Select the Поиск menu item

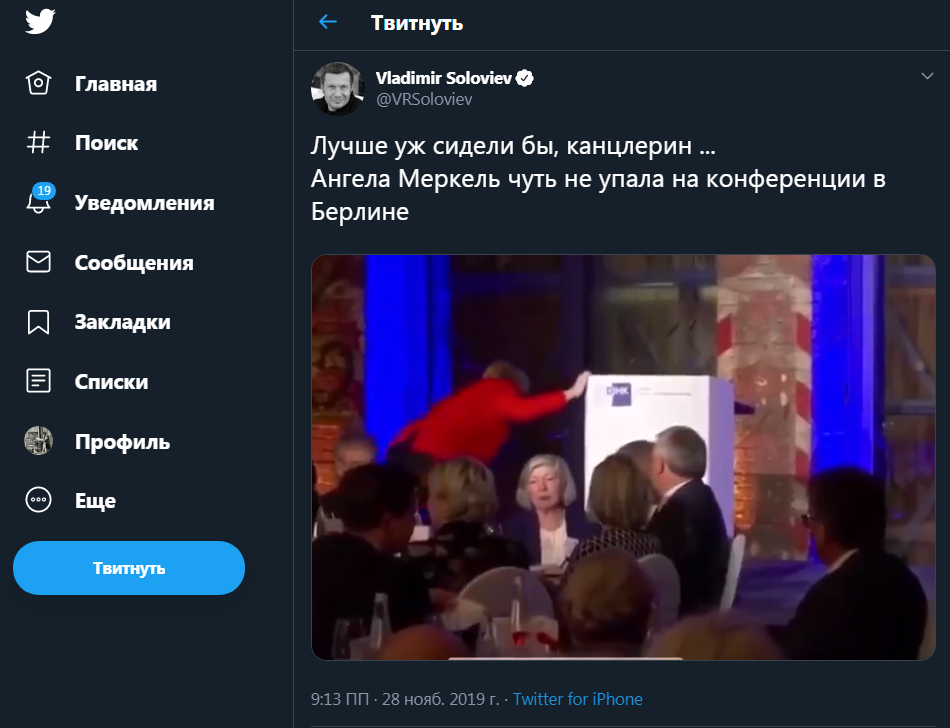[x=106, y=143]
